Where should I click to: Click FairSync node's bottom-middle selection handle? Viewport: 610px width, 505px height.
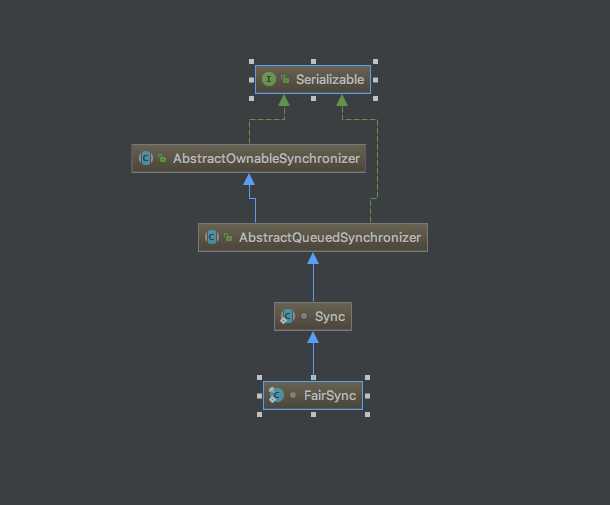[314, 414]
